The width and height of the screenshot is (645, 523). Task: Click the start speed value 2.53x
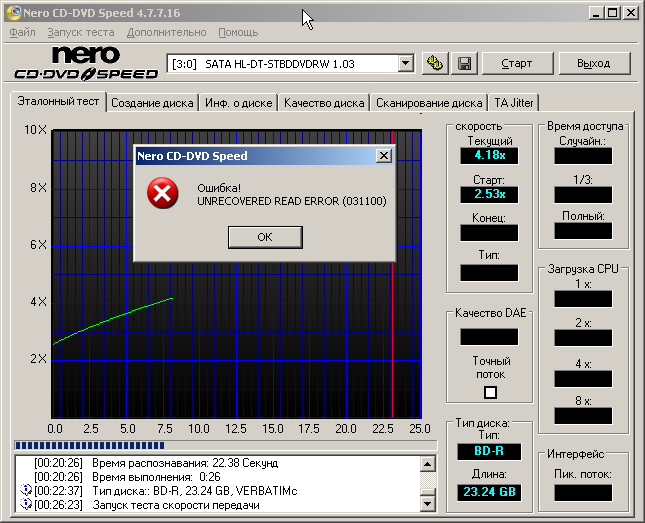coord(489,194)
